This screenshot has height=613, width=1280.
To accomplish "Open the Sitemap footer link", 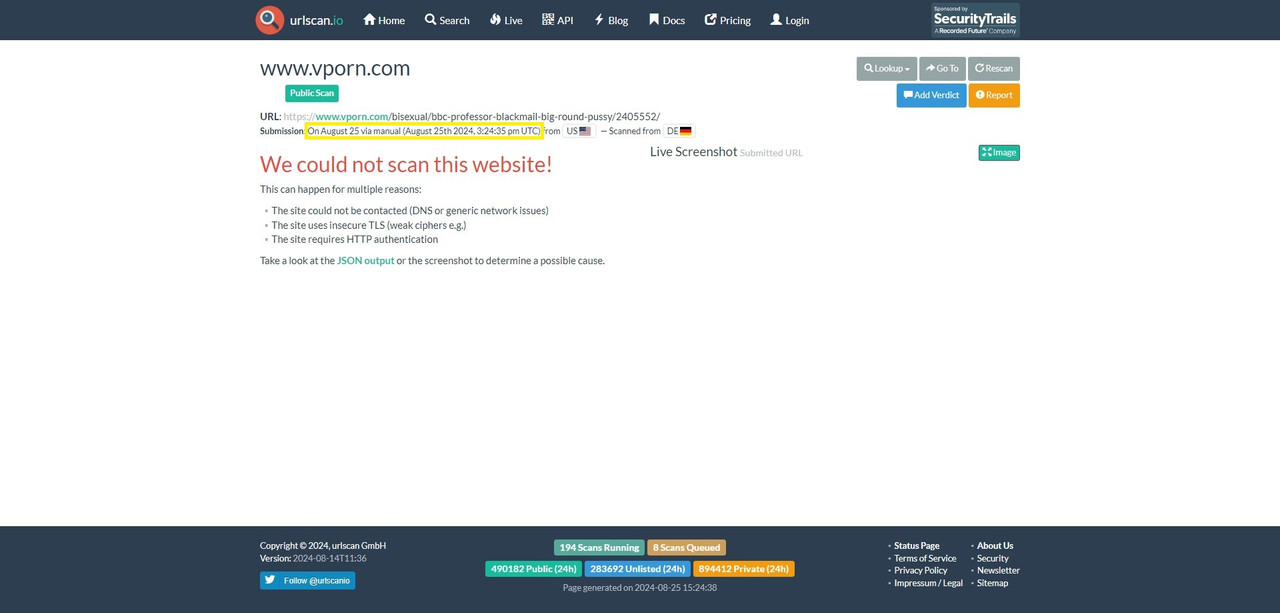I will pos(992,583).
